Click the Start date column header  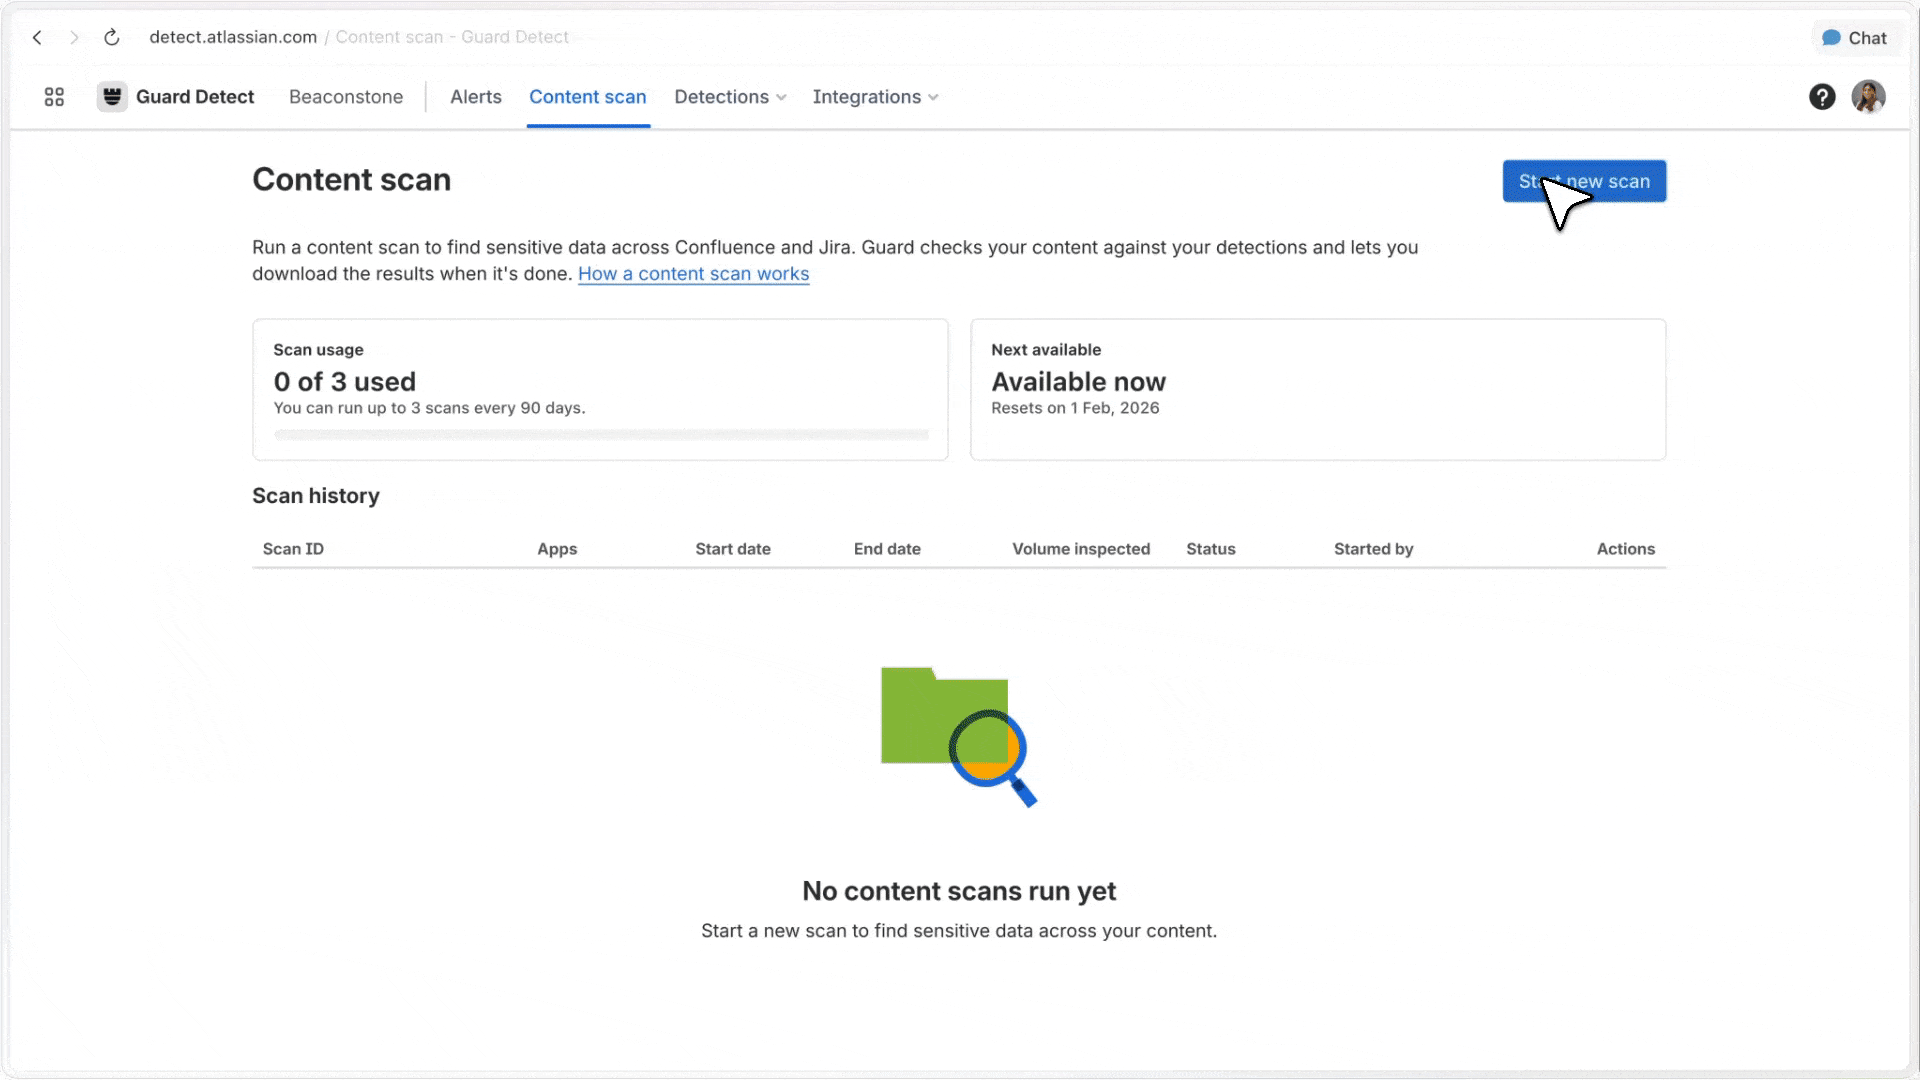tap(733, 549)
